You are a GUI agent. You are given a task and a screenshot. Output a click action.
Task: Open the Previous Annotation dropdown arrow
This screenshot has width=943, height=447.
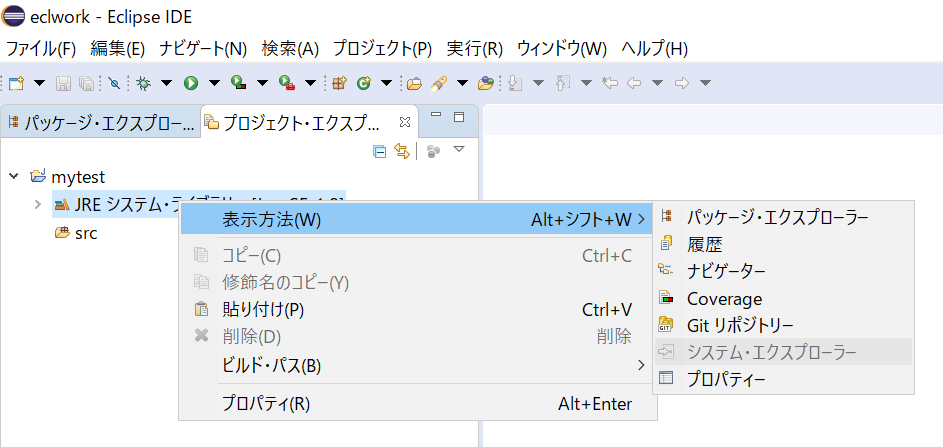tap(586, 83)
